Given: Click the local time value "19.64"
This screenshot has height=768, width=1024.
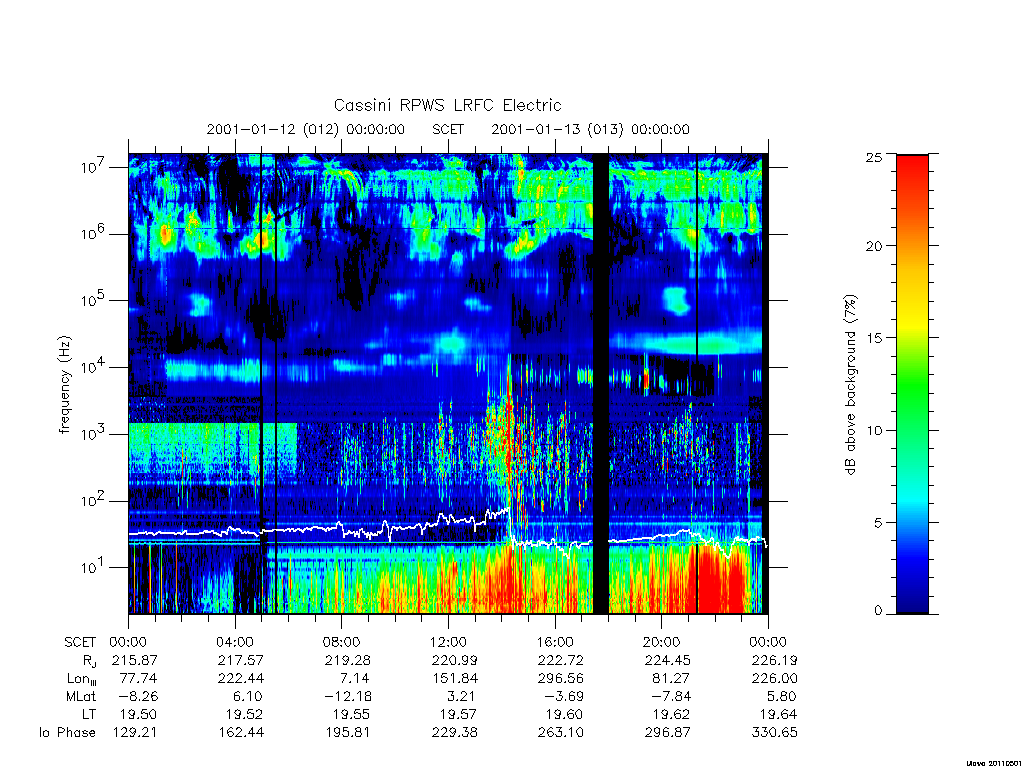Looking at the screenshot, I should pos(778,714).
